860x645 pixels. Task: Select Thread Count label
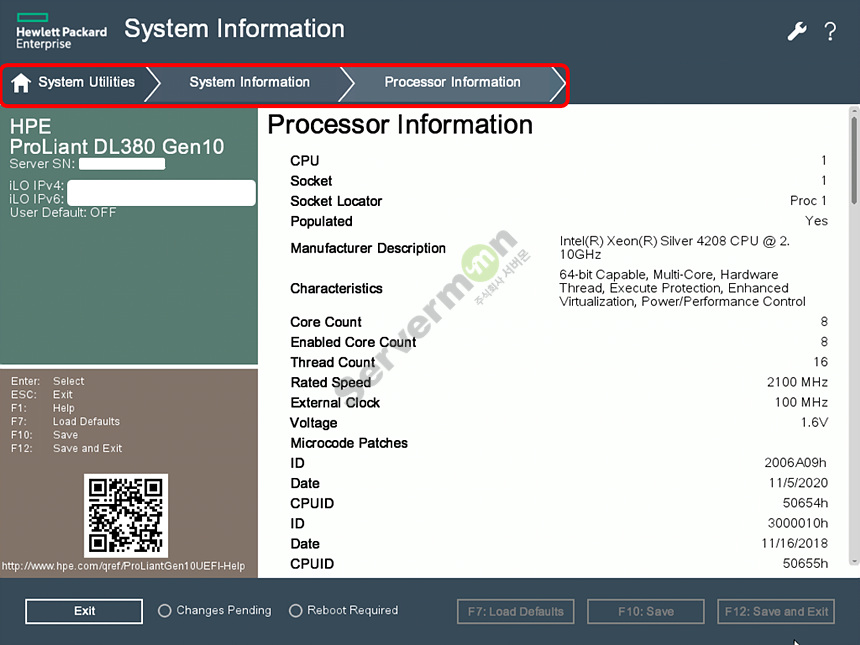[333, 363]
